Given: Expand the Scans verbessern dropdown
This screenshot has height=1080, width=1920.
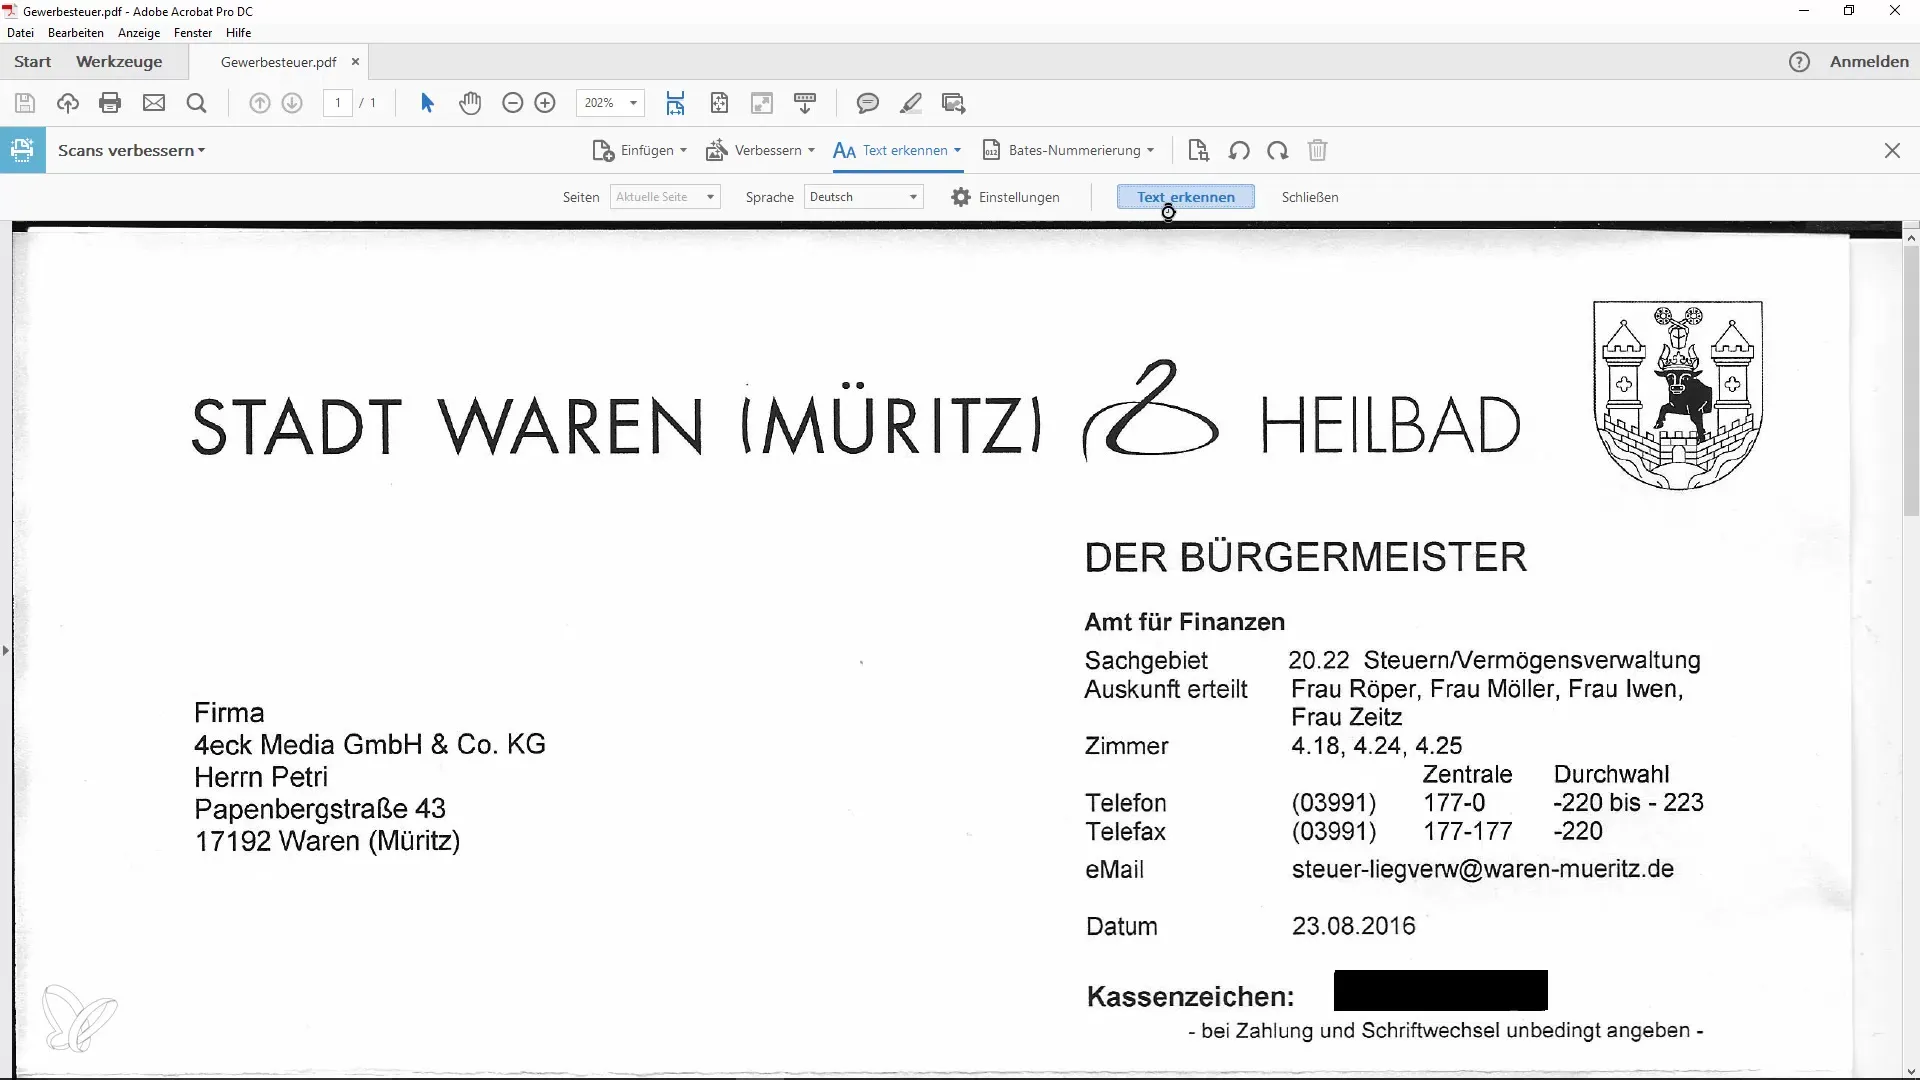Looking at the screenshot, I should click(x=131, y=150).
